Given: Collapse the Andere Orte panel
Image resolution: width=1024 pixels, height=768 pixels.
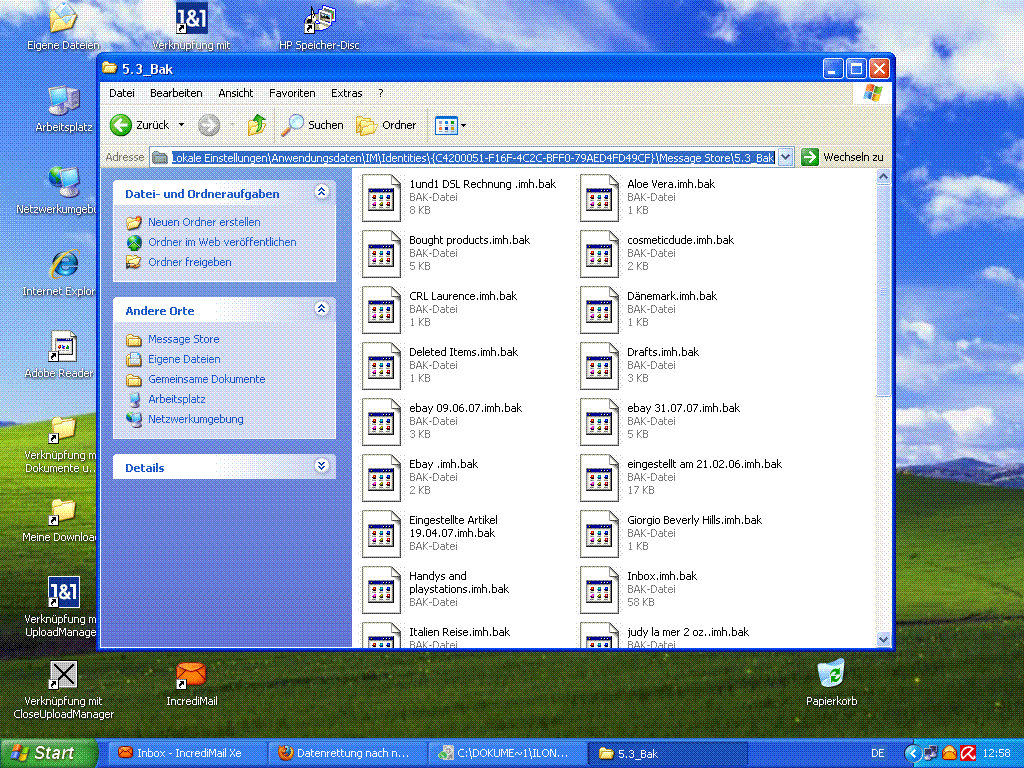Looking at the screenshot, I should (x=321, y=309).
